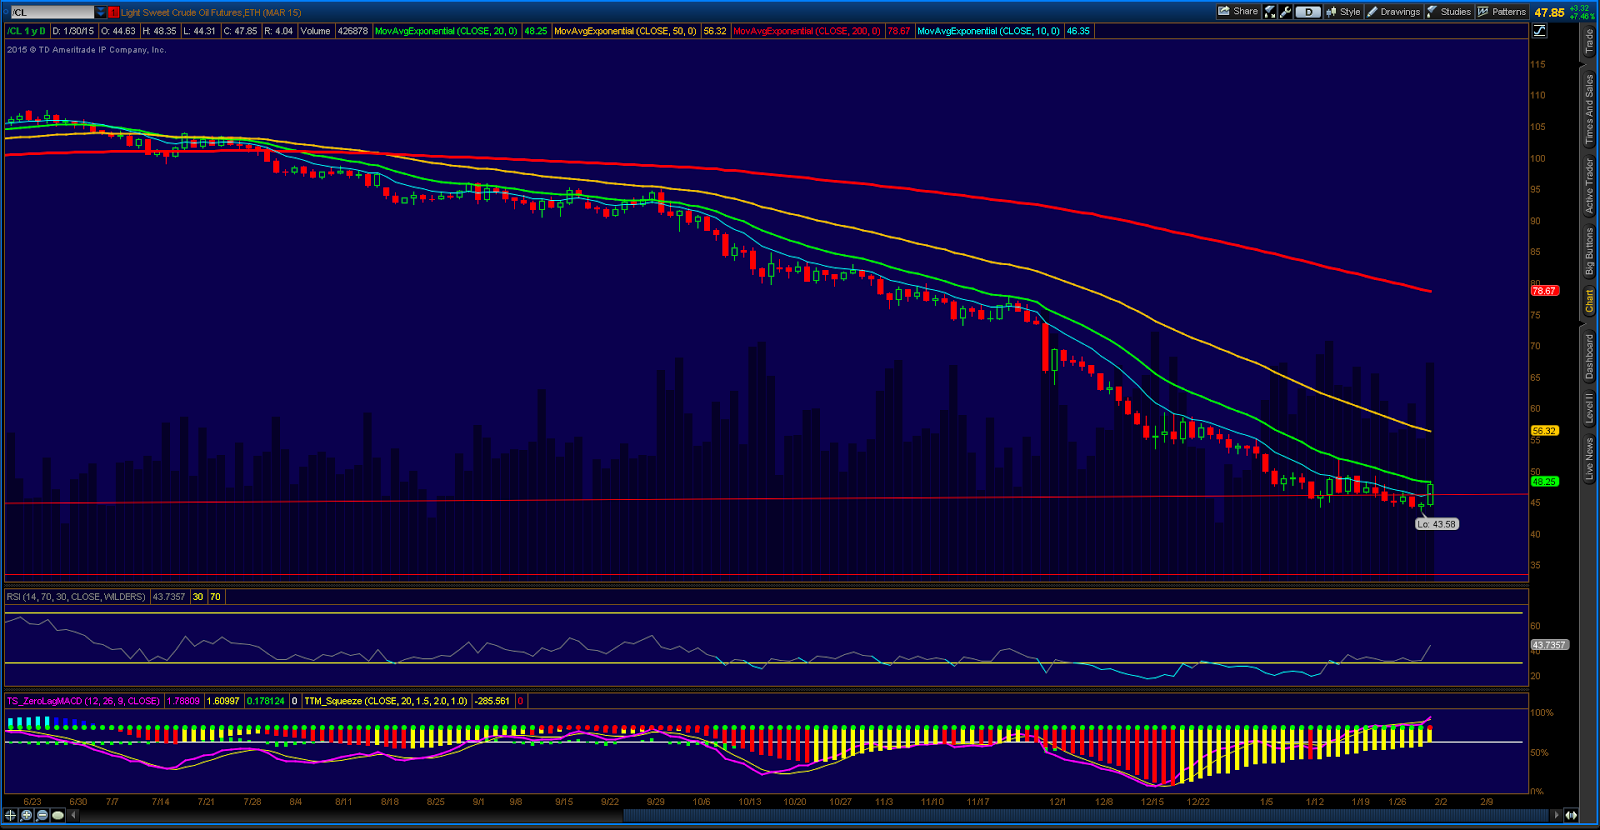
Task: Click the Lo: 43.58 price bubble
Action: coord(1437,524)
